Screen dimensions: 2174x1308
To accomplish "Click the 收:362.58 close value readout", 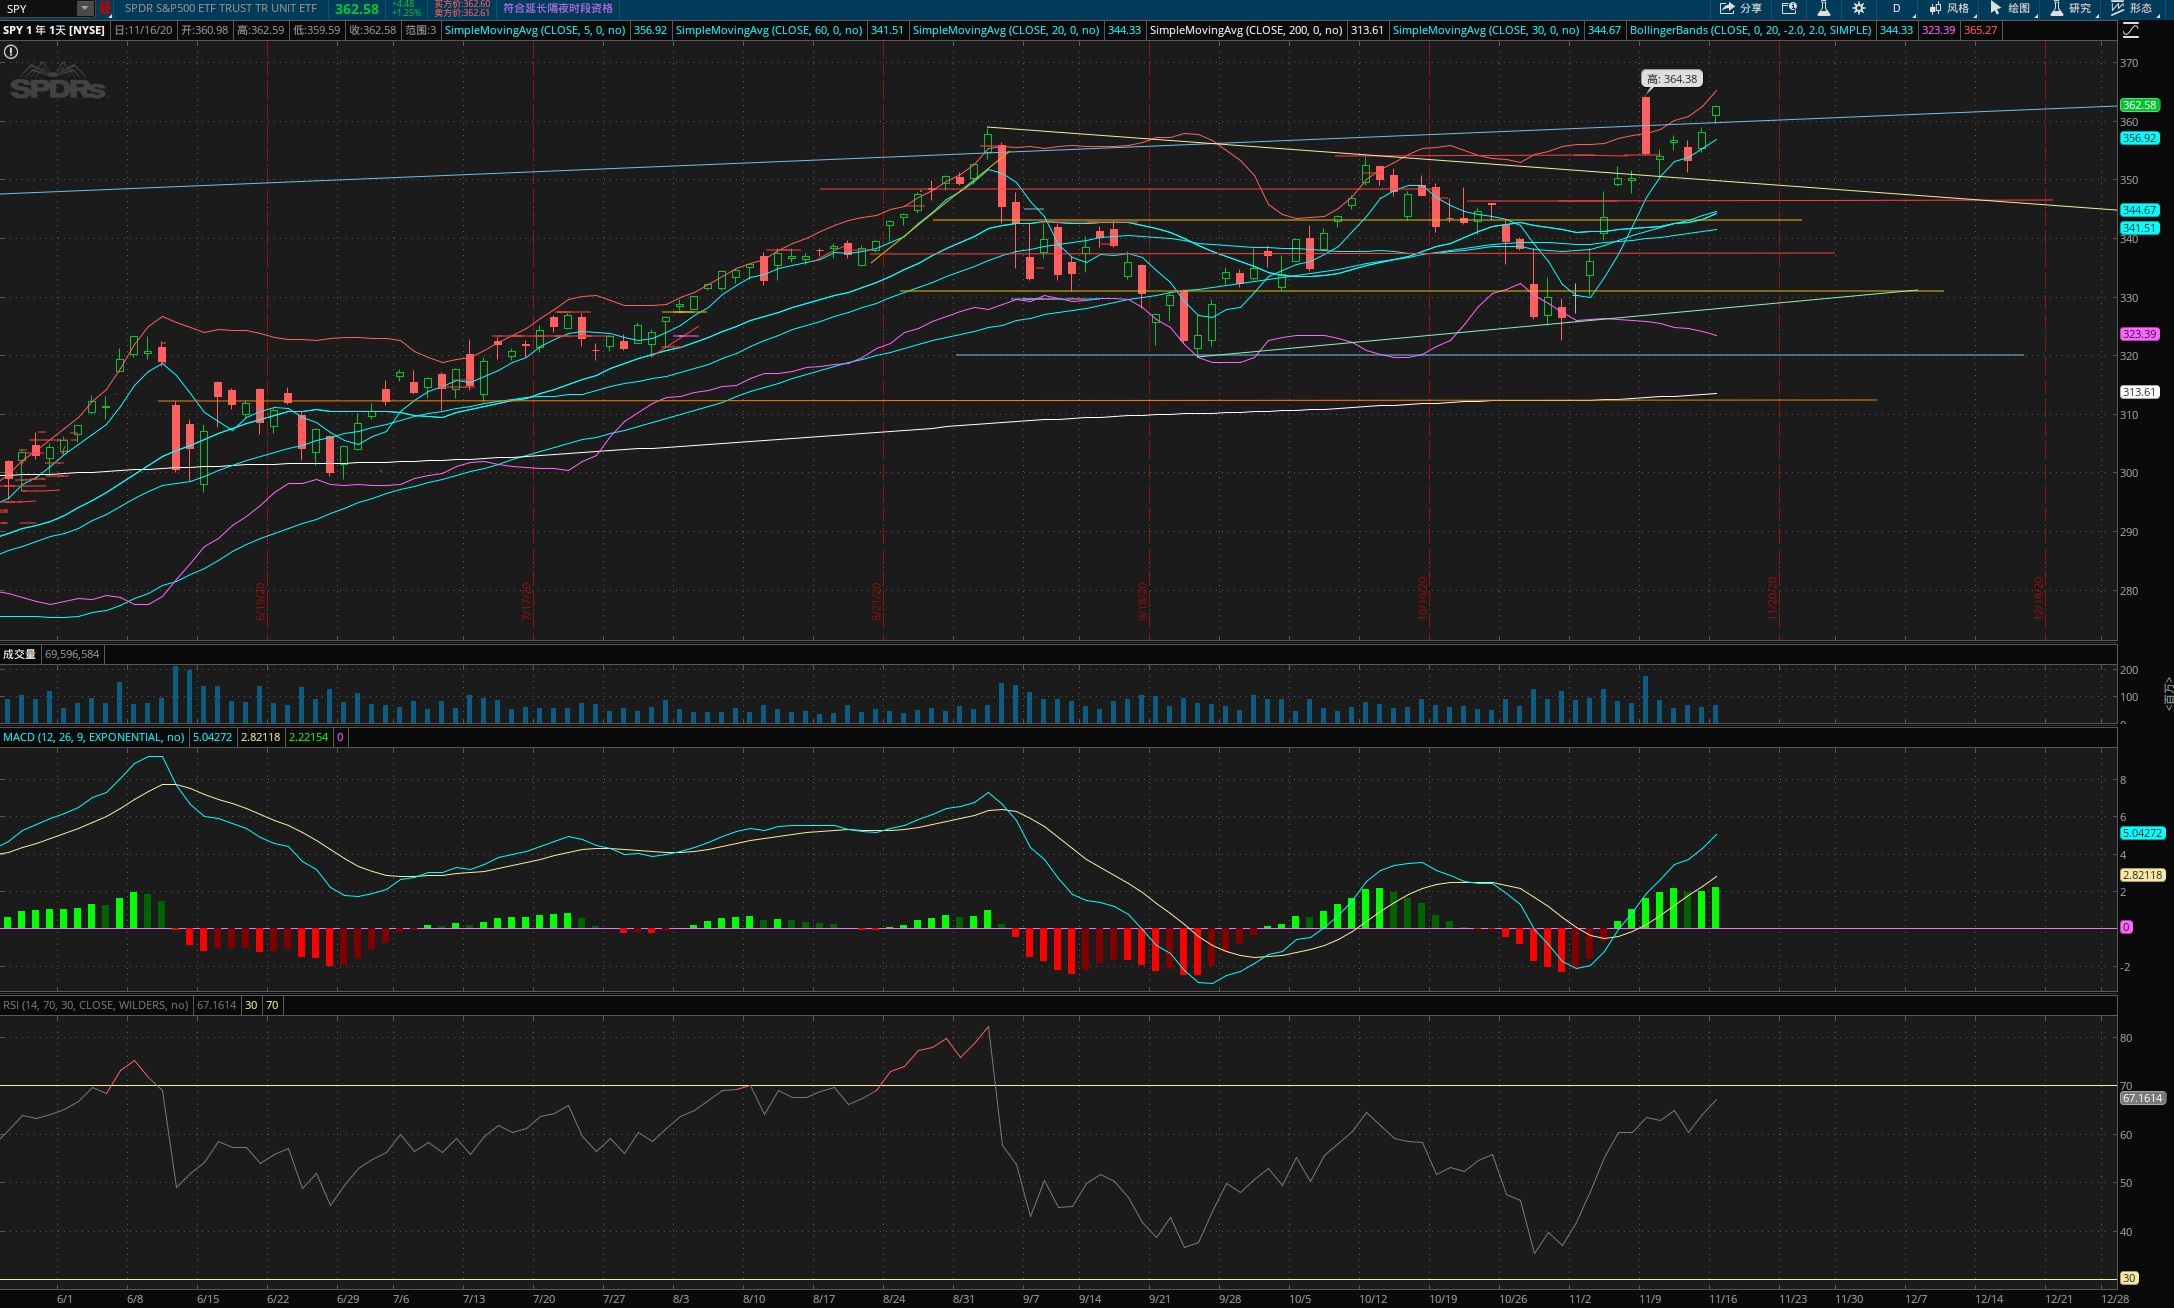I will click(373, 30).
